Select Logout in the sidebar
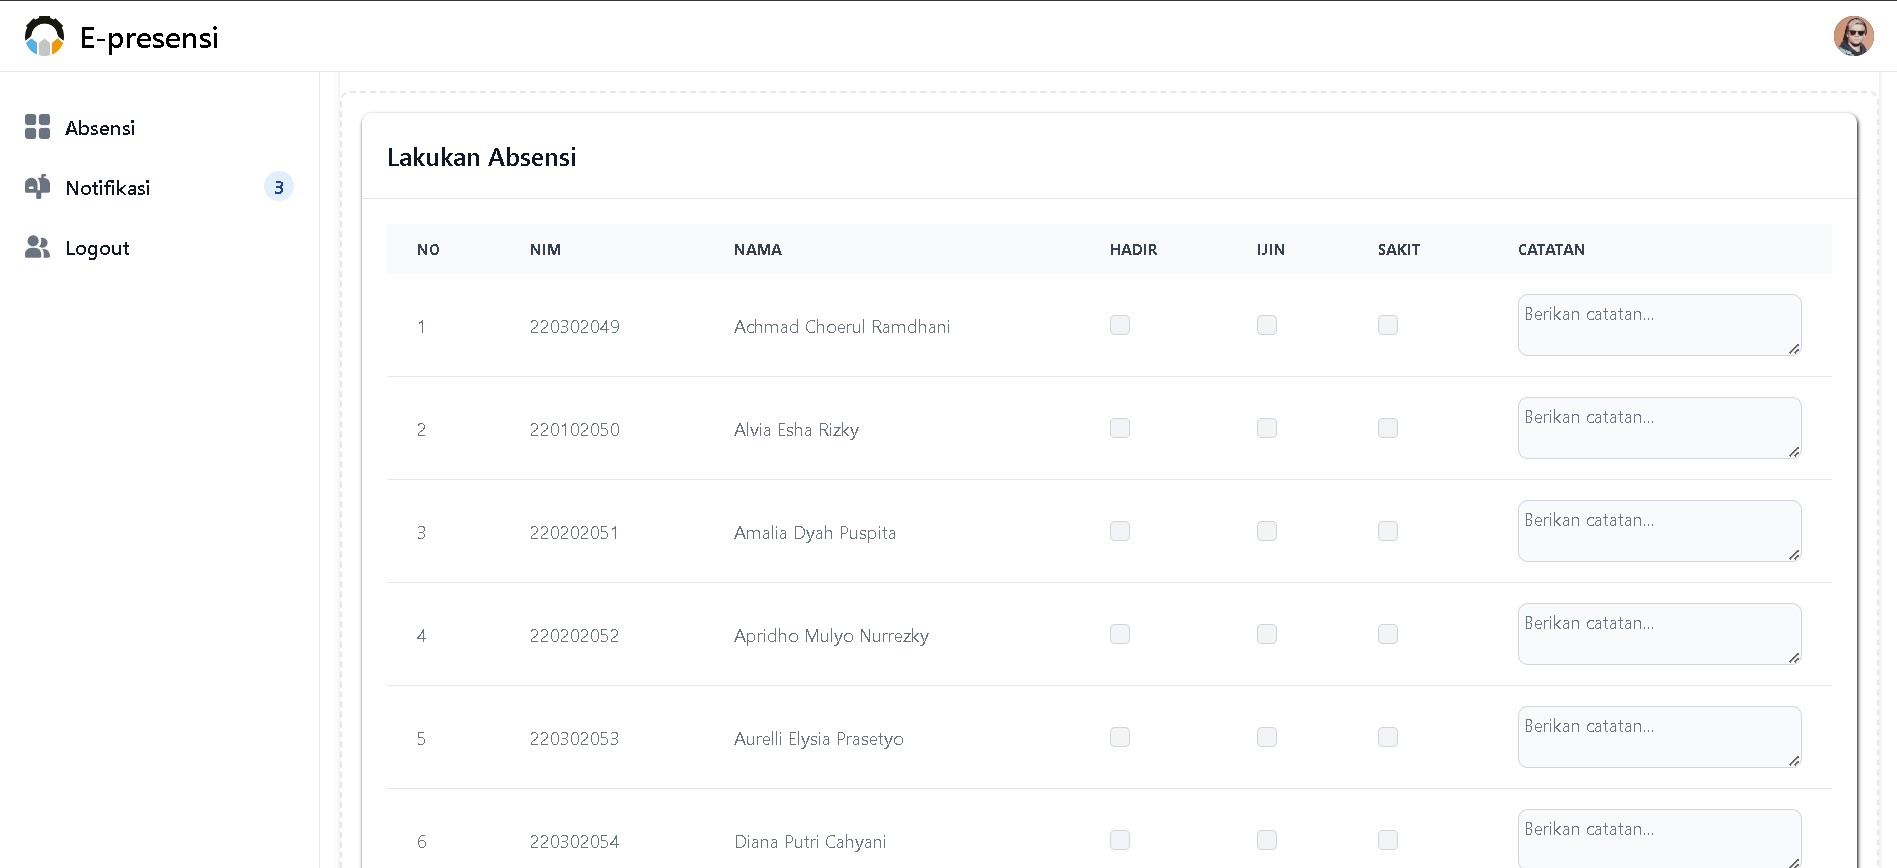 point(159,248)
